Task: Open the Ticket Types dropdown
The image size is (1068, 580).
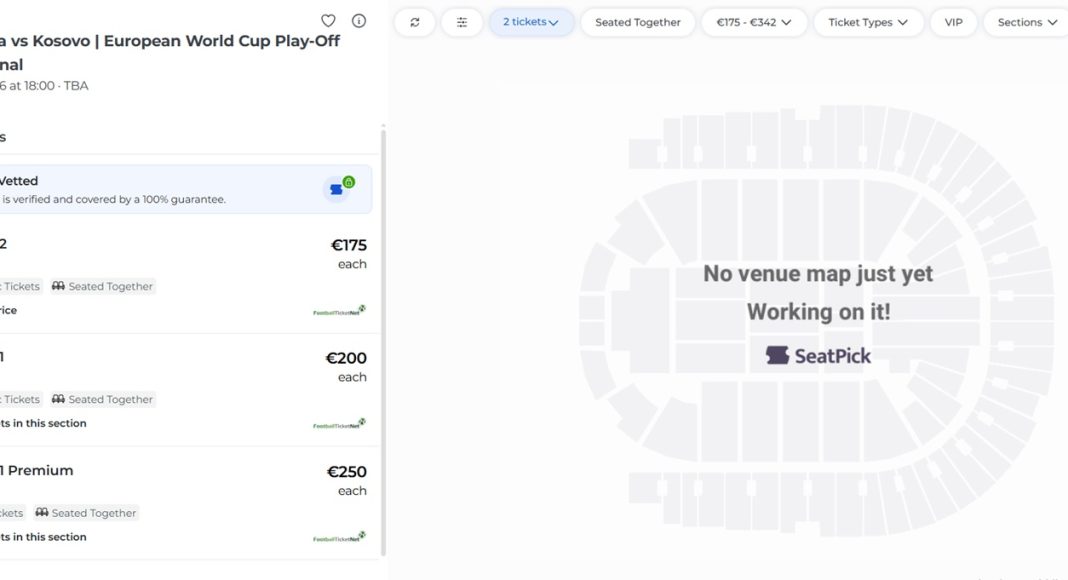Action: click(868, 22)
